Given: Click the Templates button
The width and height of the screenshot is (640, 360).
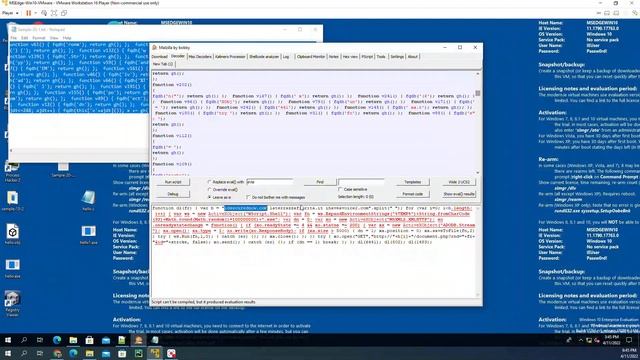Looking at the screenshot, I should [413, 182].
